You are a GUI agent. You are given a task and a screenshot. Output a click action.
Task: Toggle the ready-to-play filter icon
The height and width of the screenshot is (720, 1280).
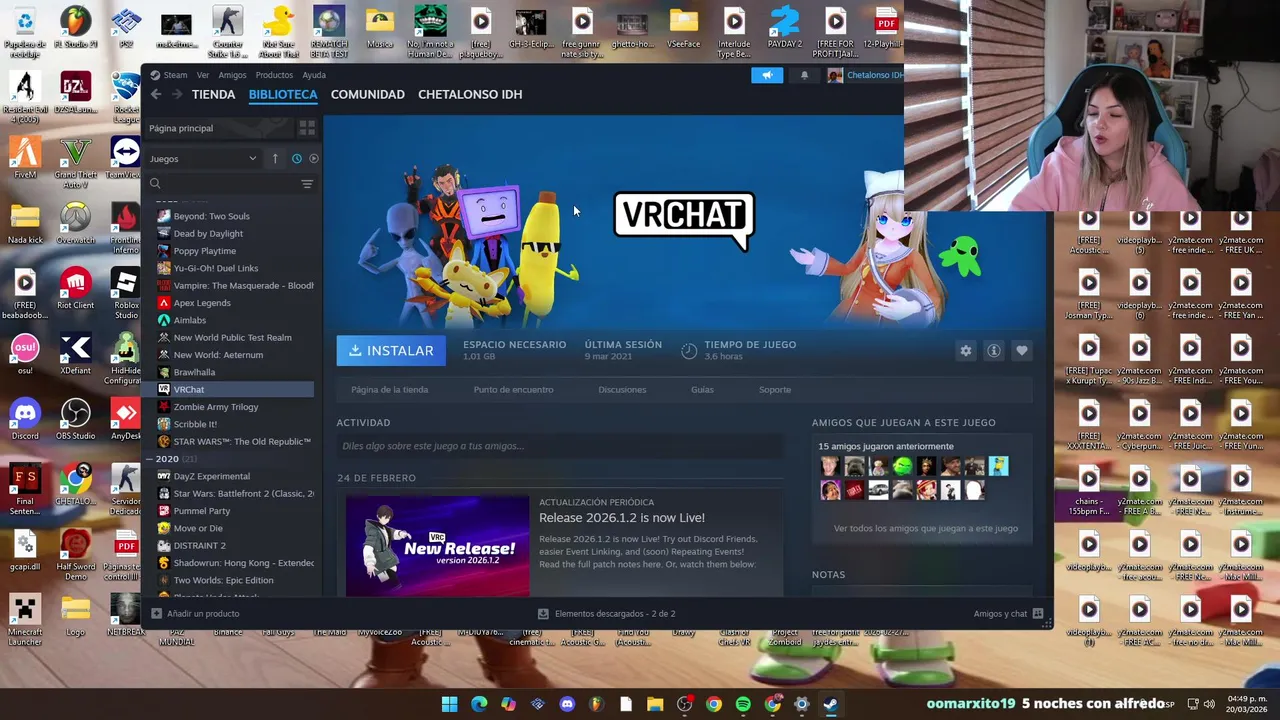click(x=313, y=158)
